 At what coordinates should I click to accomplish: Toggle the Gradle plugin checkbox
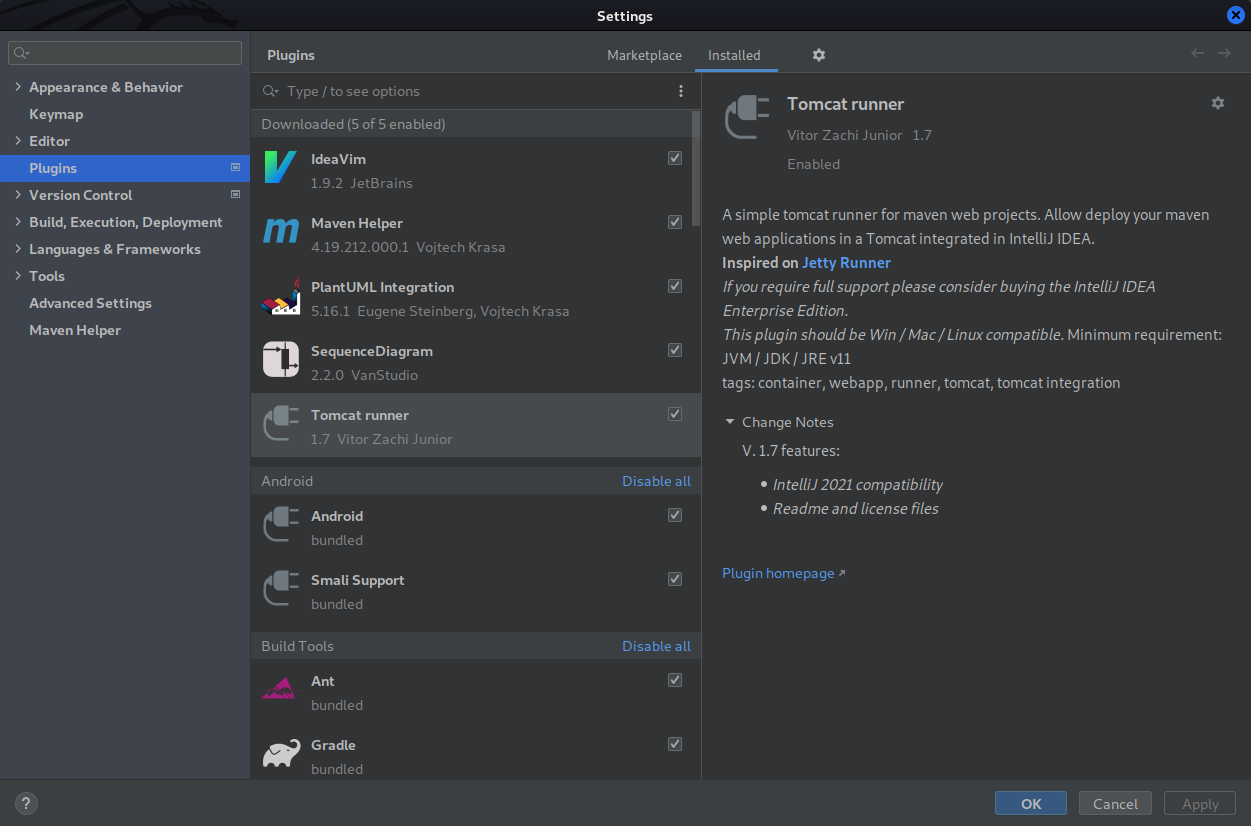coord(675,744)
